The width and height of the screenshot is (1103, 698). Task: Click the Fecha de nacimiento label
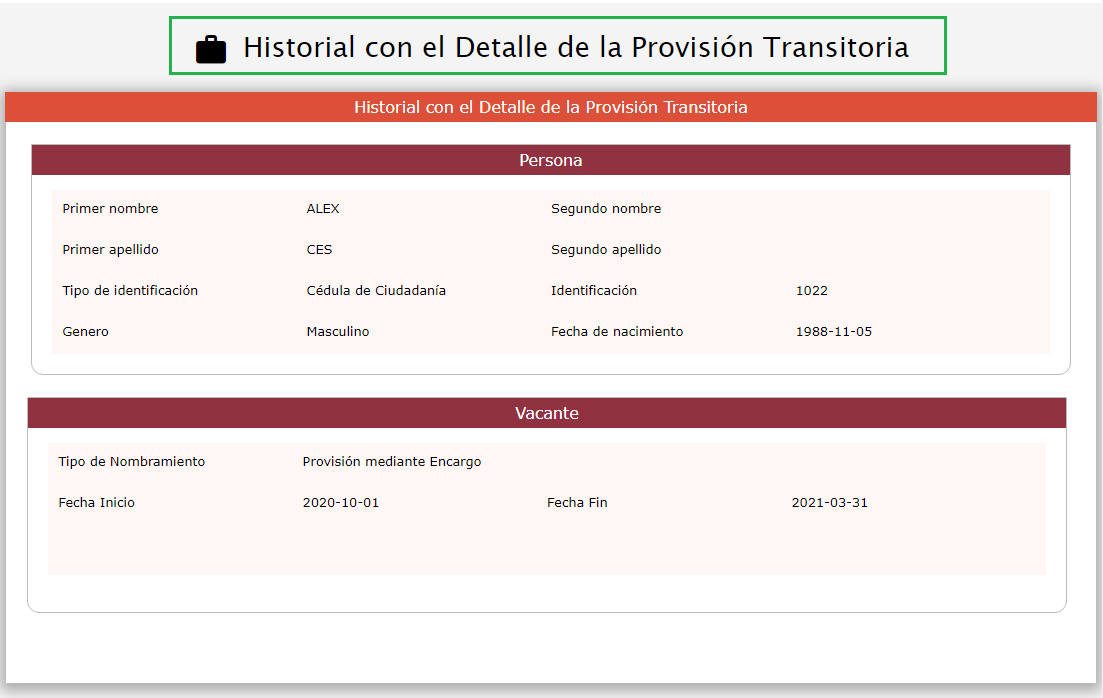(616, 332)
